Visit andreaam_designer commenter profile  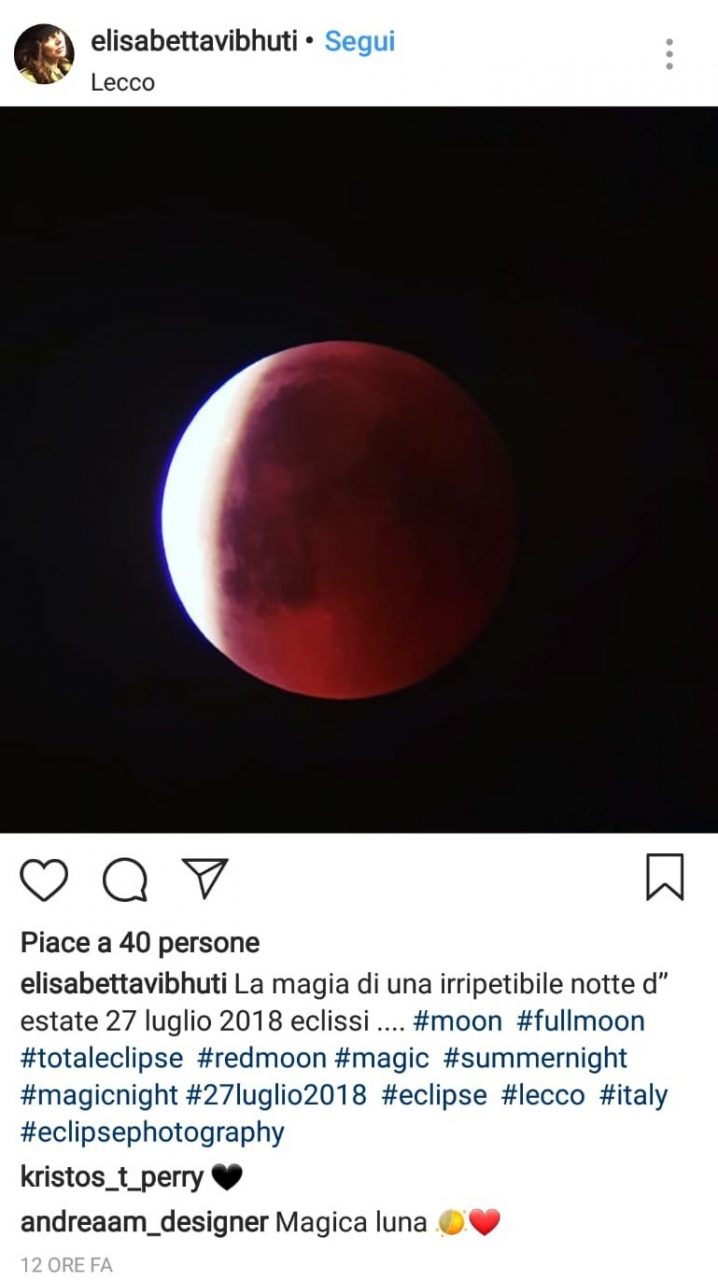click(x=144, y=1221)
